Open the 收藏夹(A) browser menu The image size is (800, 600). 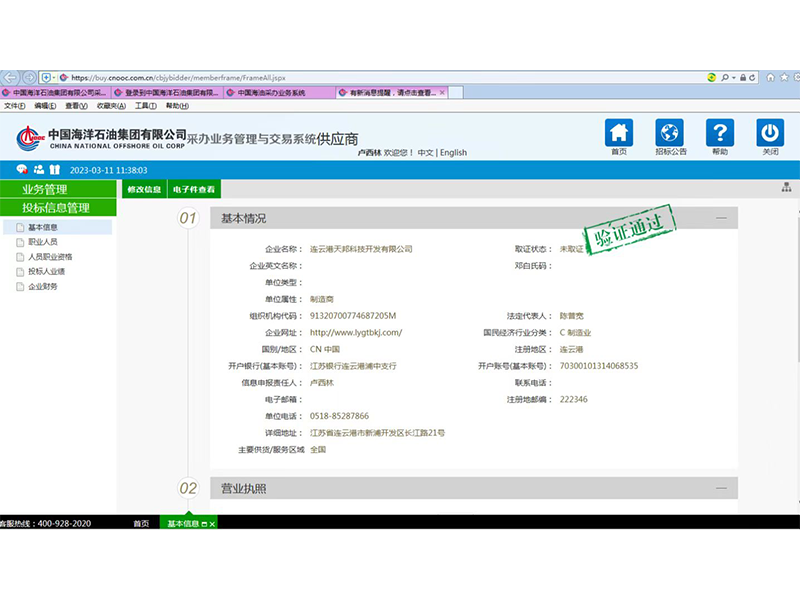tap(110, 106)
